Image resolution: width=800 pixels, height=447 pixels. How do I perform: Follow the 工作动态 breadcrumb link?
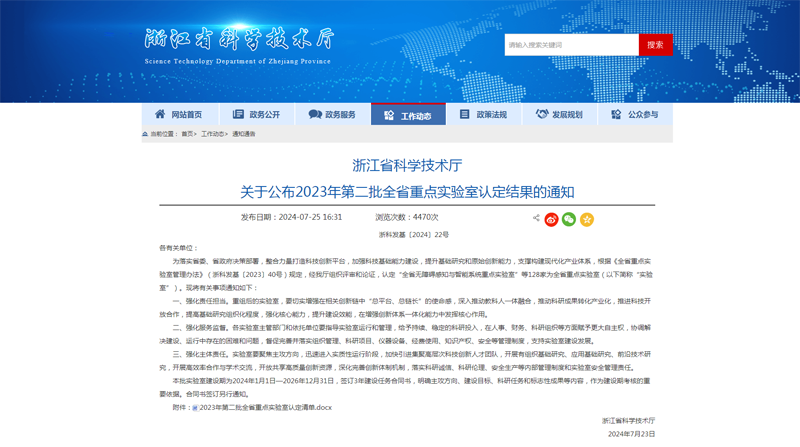coord(212,134)
